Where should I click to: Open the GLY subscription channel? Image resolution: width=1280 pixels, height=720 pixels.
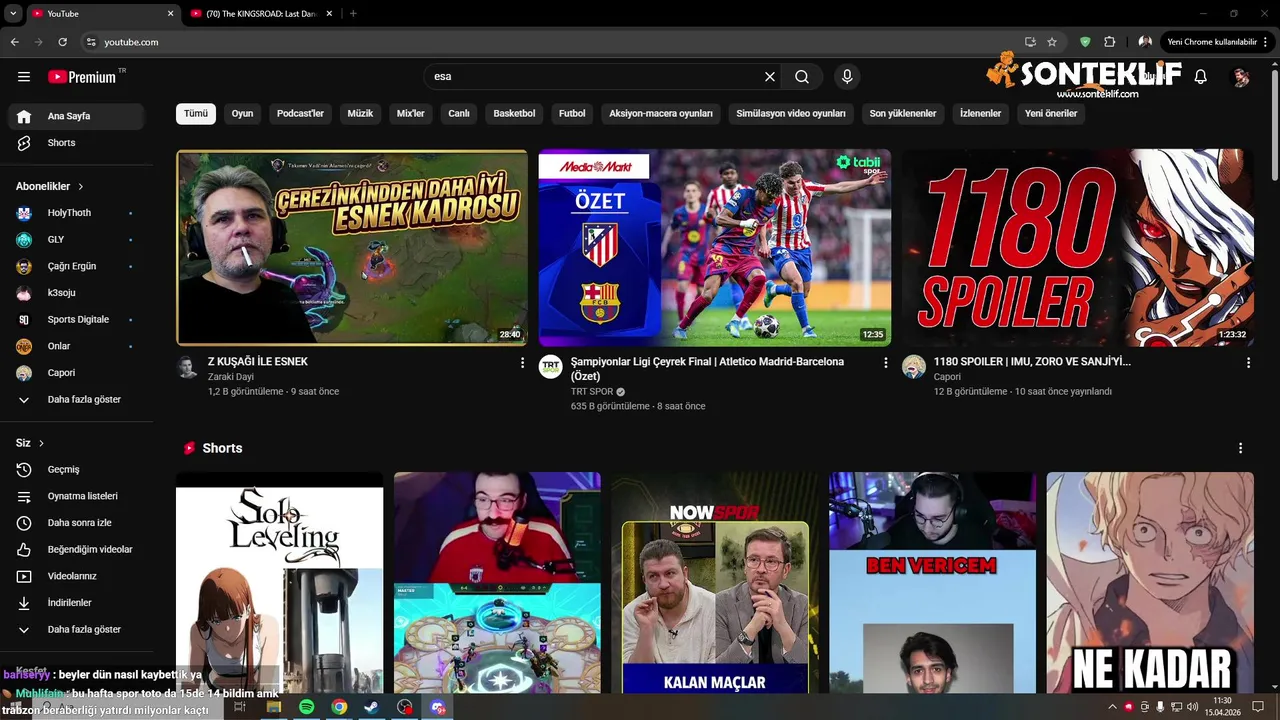coord(76,240)
